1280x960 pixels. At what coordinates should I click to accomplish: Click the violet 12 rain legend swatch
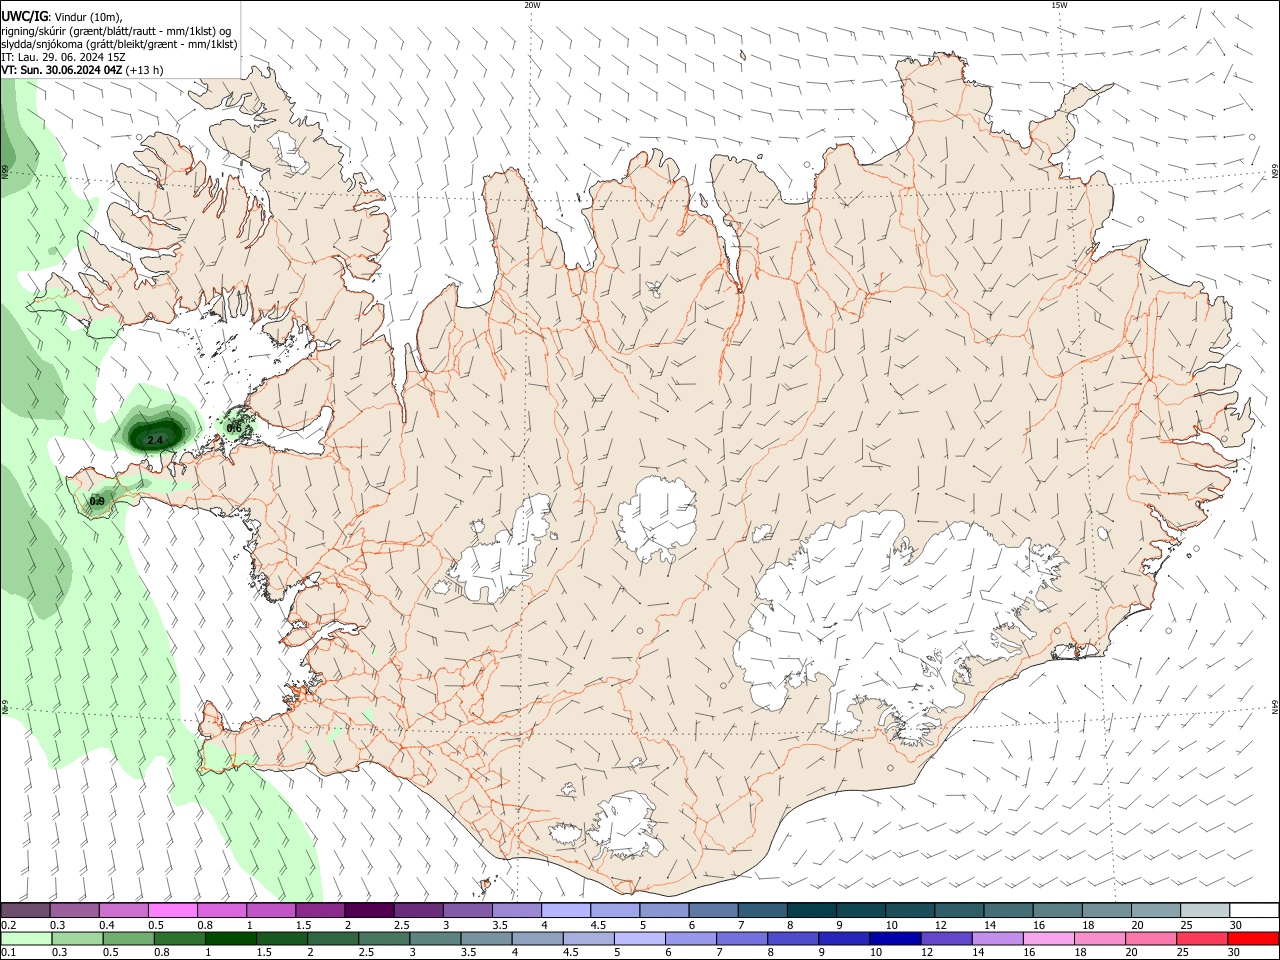click(x=945, y=938)
